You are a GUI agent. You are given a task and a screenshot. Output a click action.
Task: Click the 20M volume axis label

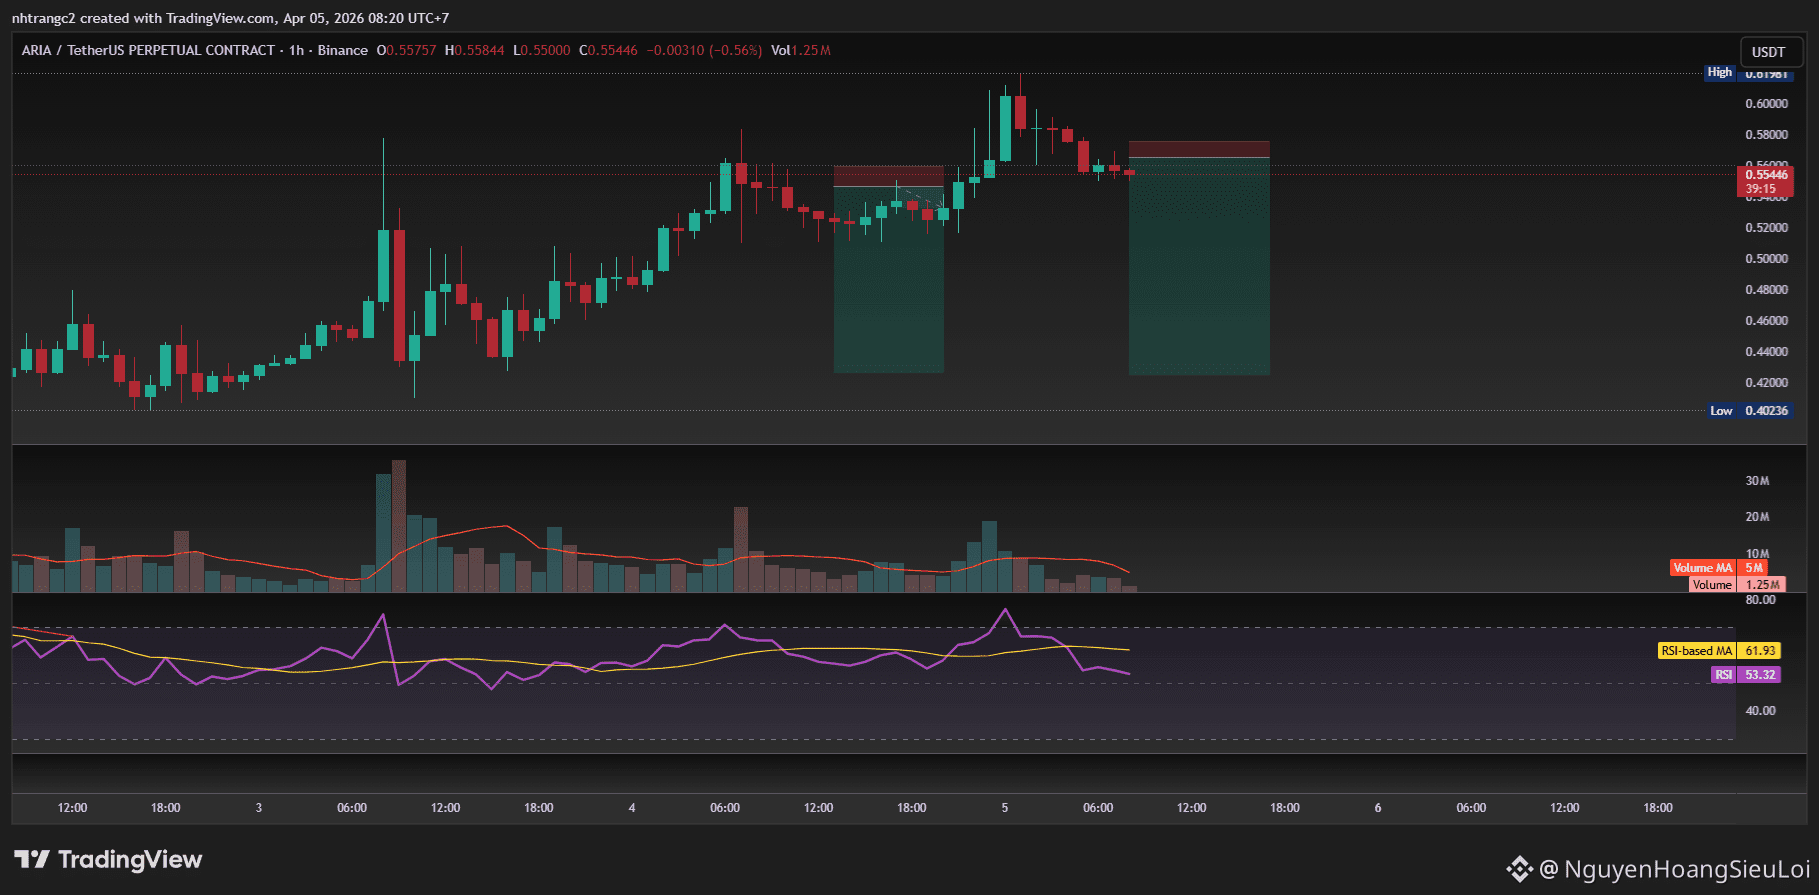pyautogui.click(x=1757, y=517)
